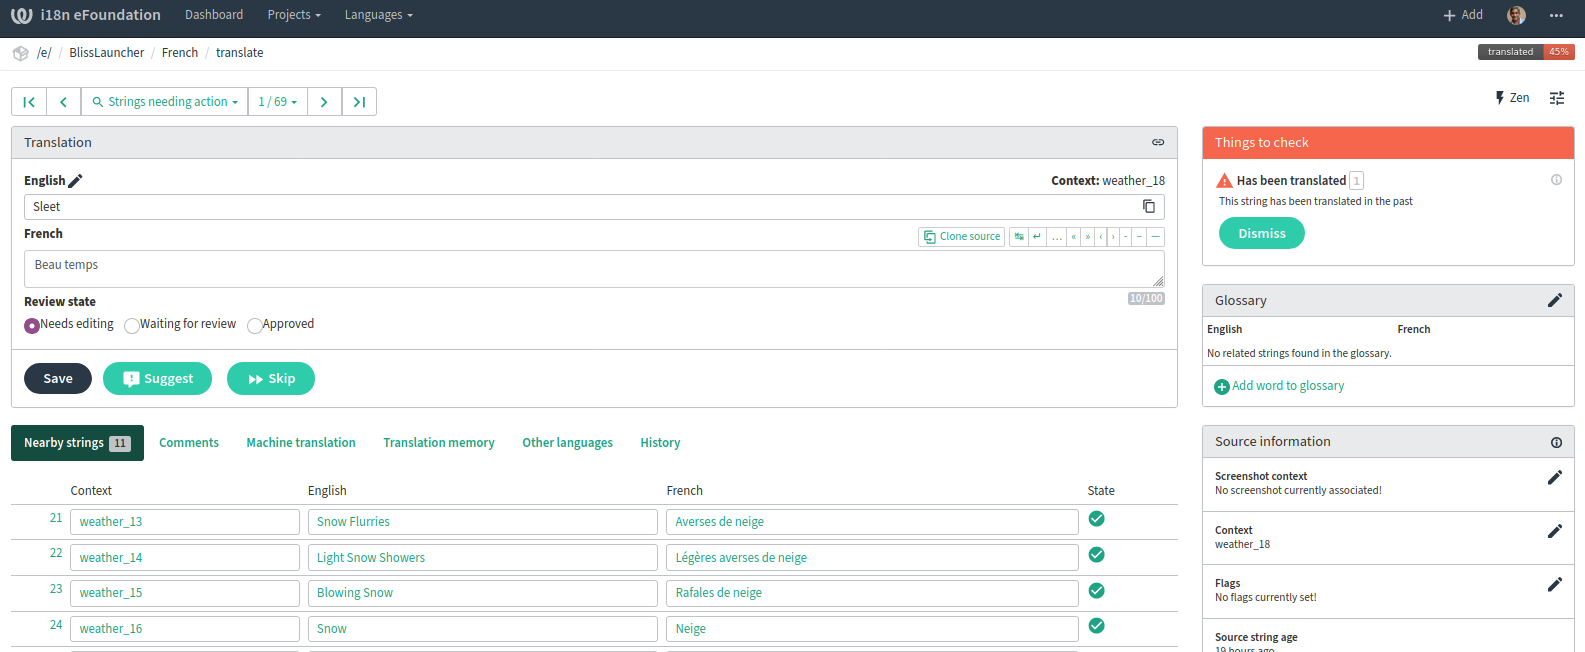Viewport: 1585px width, 652px height.
Task: Click the translated 45% progress badge
Action: pyautogui.click(x=1525, y=52)
